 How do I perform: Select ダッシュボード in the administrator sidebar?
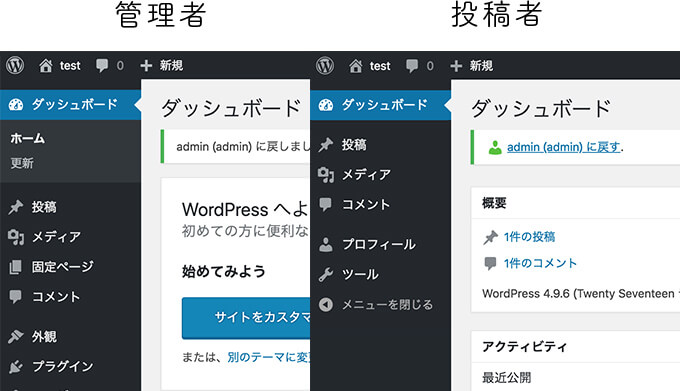pyautogui.click(x=70, y=104)
